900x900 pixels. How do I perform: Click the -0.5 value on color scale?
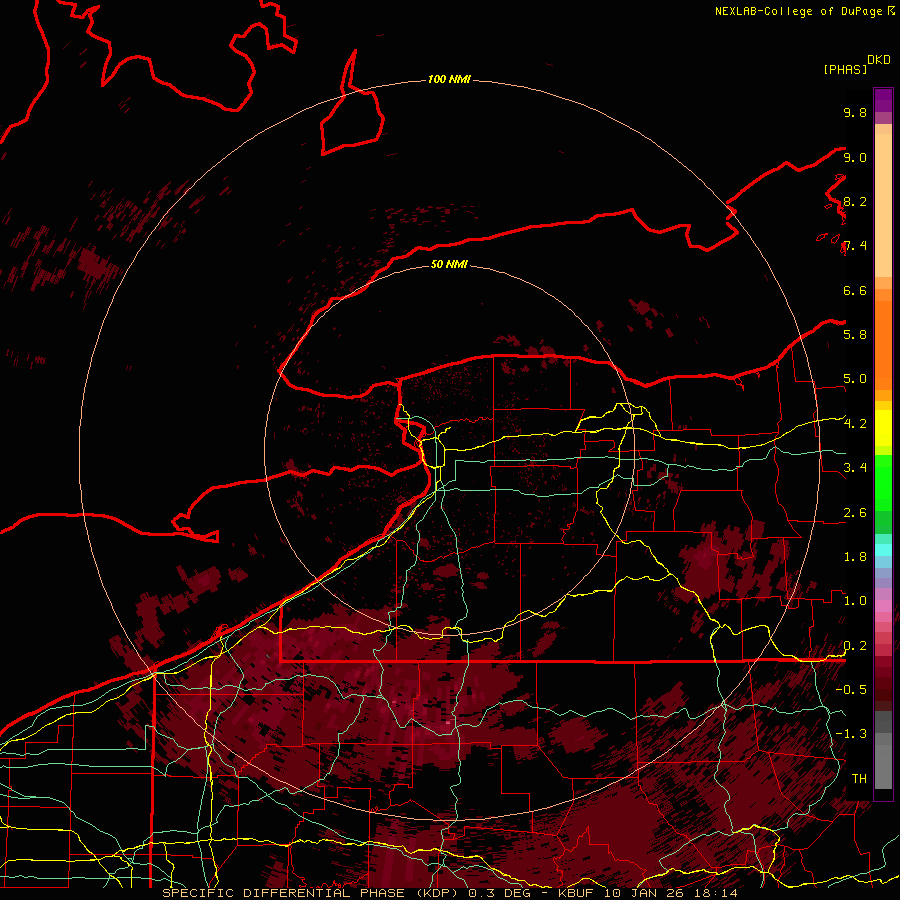tap(851, 689)
